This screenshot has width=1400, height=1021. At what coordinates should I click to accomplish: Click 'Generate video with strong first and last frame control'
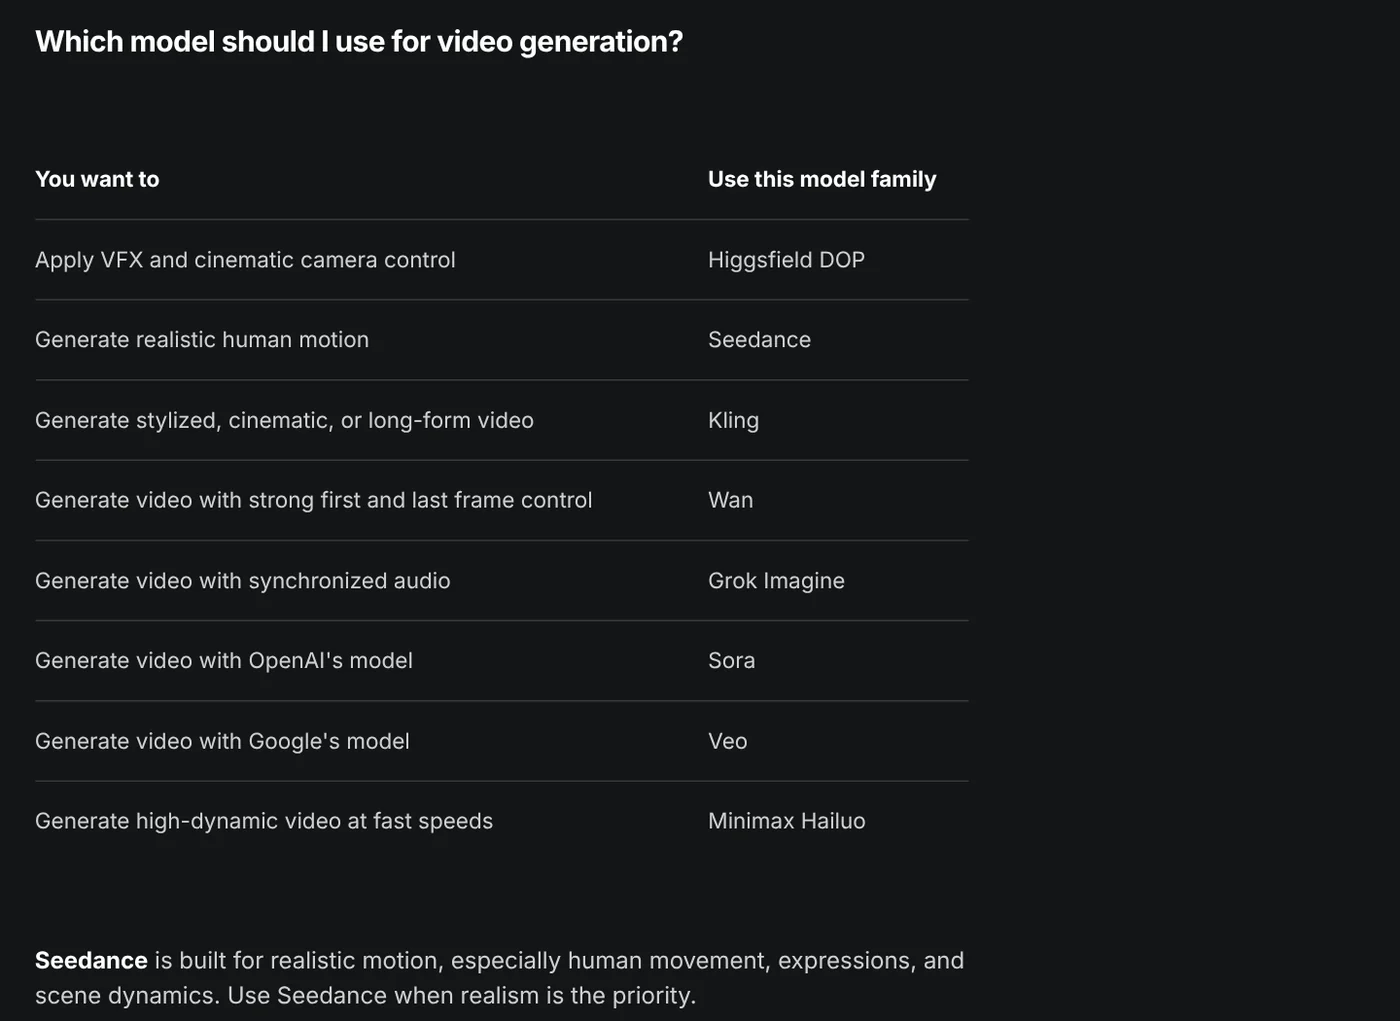[x=313, y=500]
